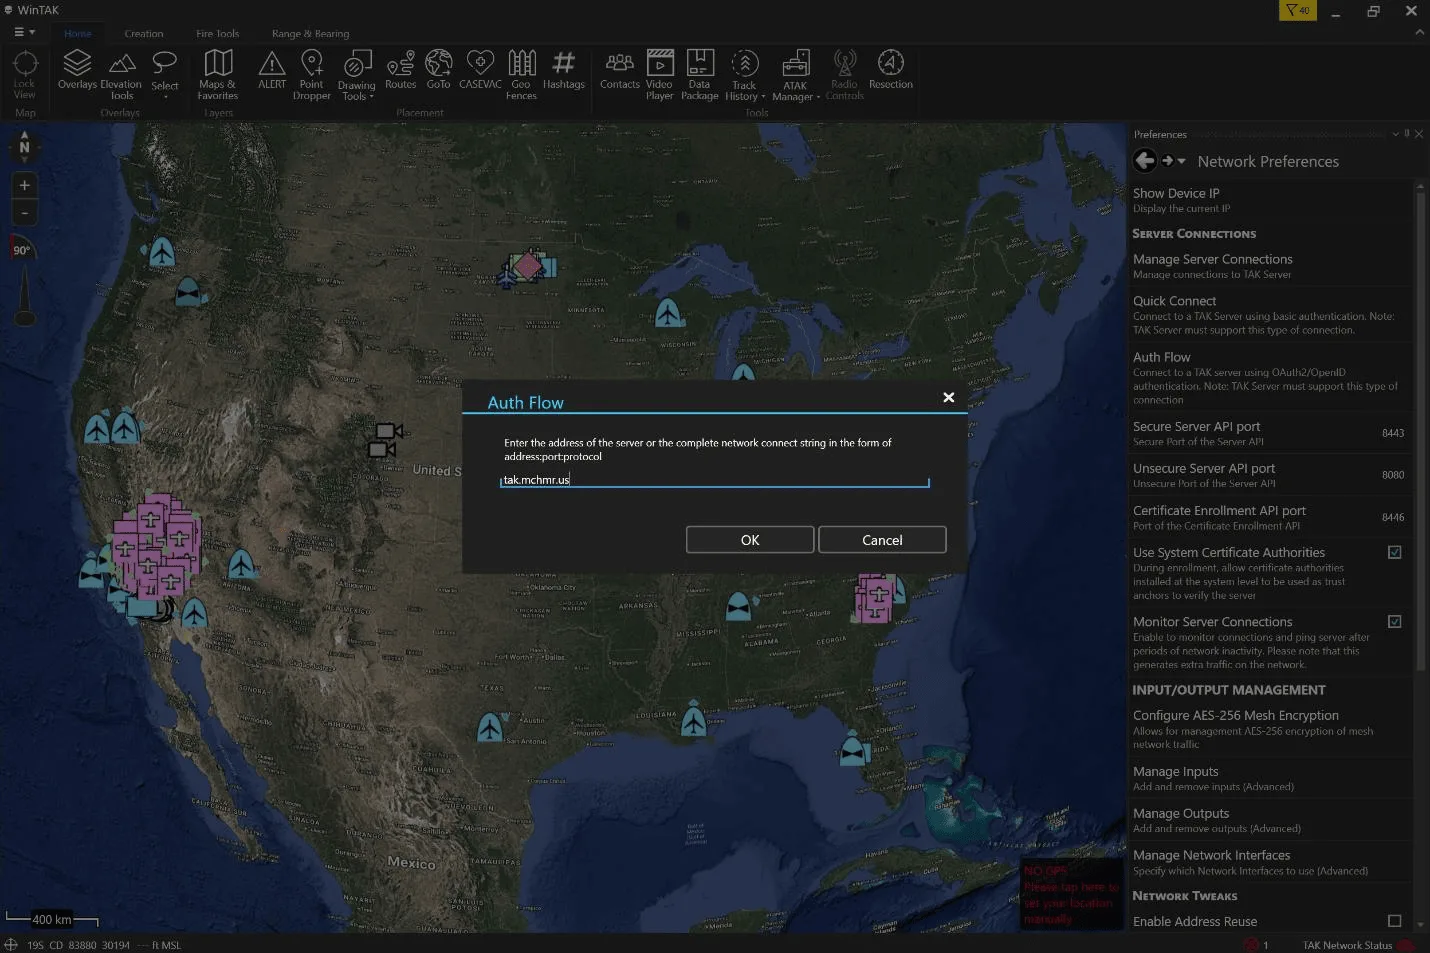The image size is (1430, 953).
Task: Switch to the Home ribbon tab
Action: [78, 34]
